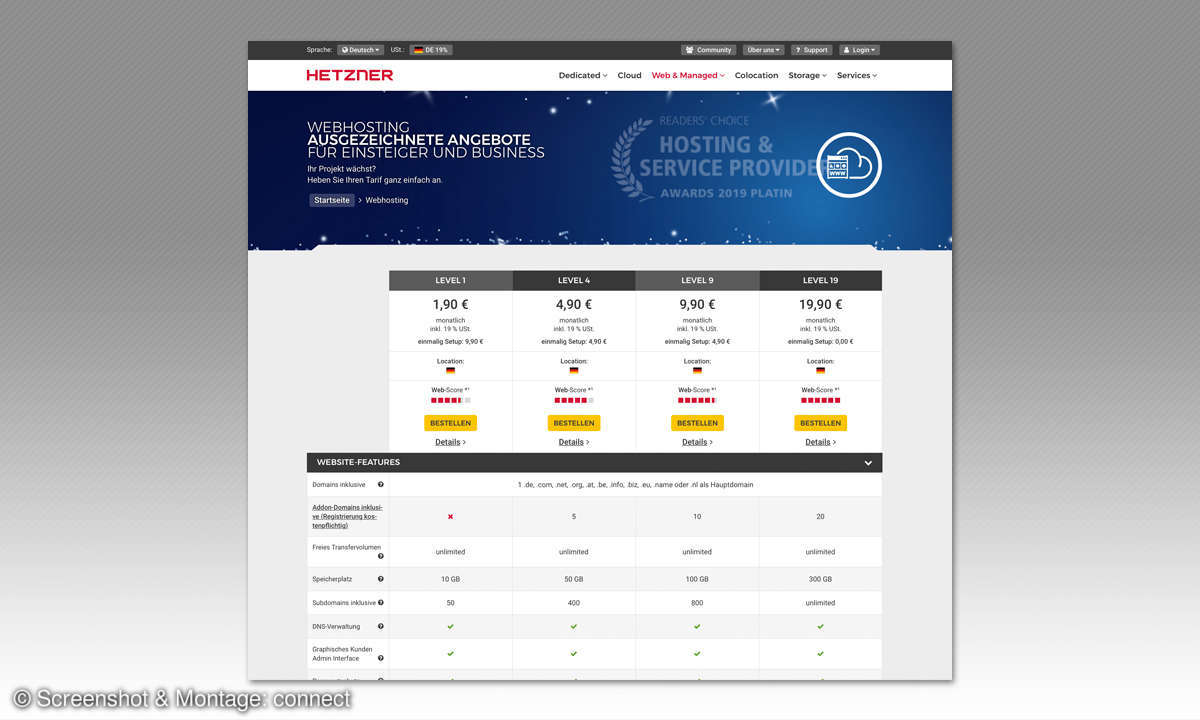Click the Level 9 column header
This screenshot has width=1200, height=720.
pyautogui.click(x=697, y=281)
